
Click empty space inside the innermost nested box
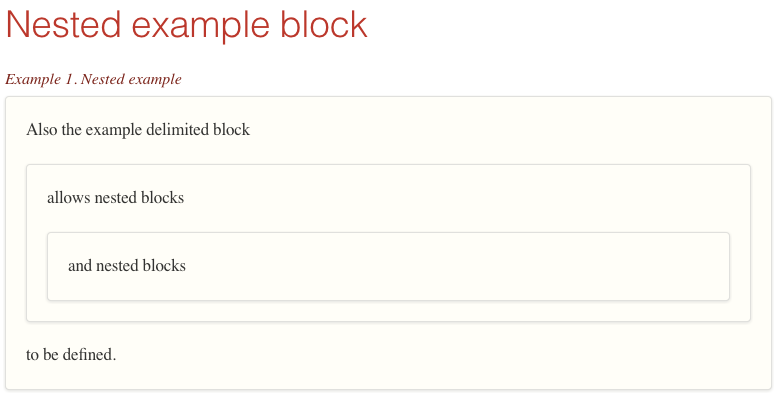(450, 266)
